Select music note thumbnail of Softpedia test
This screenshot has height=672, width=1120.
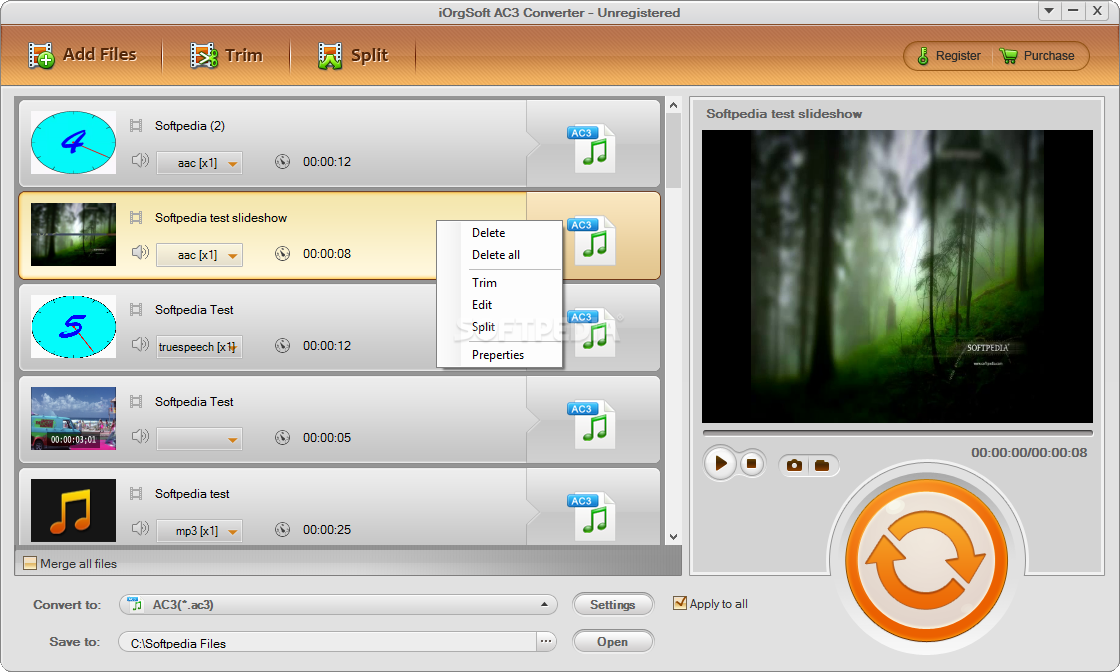point(74,510)
